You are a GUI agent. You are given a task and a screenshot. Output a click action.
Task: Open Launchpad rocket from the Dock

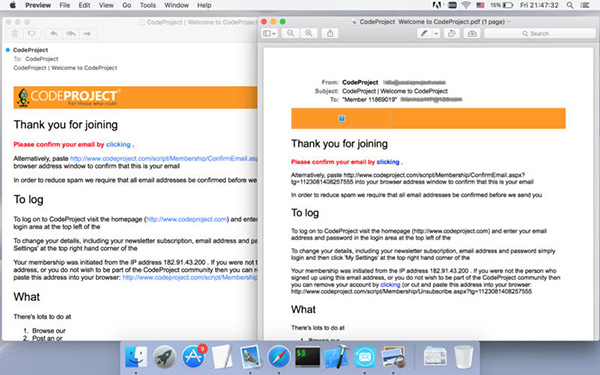pos(165,356)
